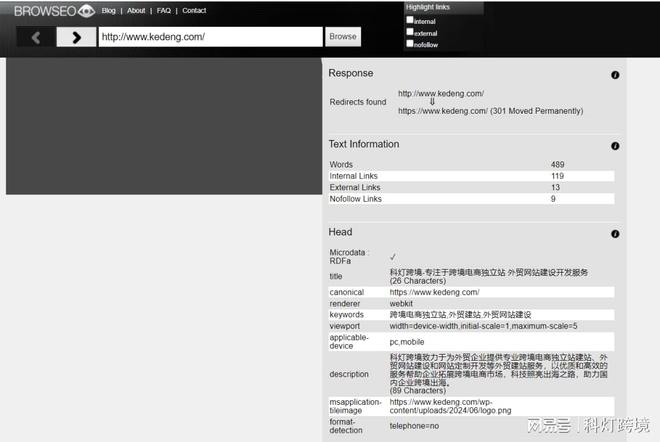Screen dimensions: 660x442
Task: Click the BROWSEO eye logo
Action: point(55,11)
